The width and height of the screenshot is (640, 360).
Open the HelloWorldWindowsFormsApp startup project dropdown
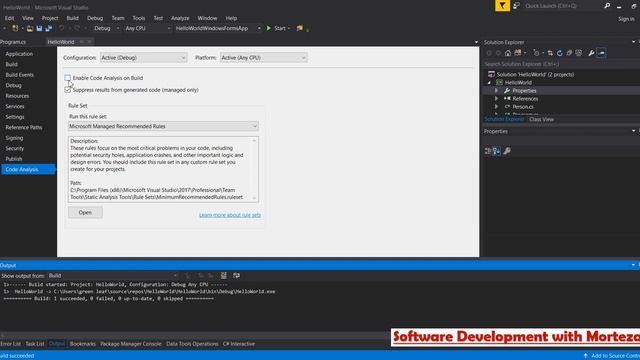click(218, 28)
